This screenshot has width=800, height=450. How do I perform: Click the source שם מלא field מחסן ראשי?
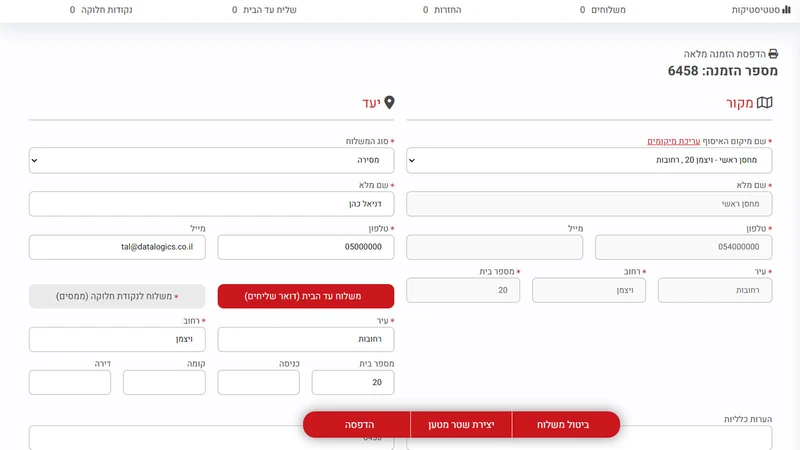click(x=589, y=204)
